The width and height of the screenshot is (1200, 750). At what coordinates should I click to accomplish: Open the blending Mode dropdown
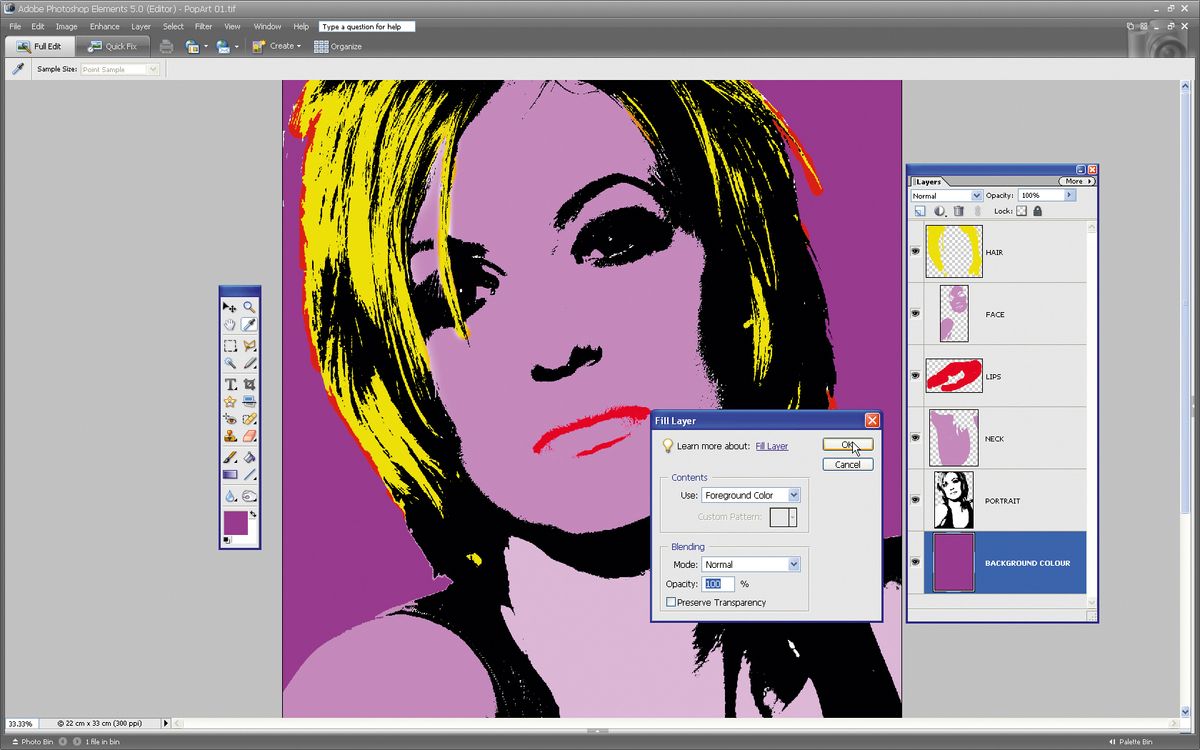coord(793,564)
